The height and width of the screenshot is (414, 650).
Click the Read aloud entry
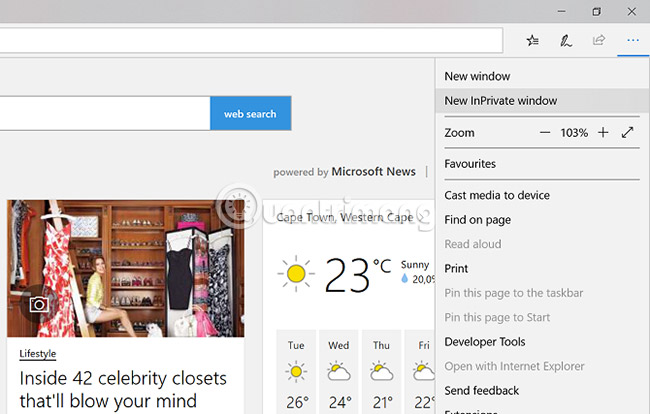(543, 244)
